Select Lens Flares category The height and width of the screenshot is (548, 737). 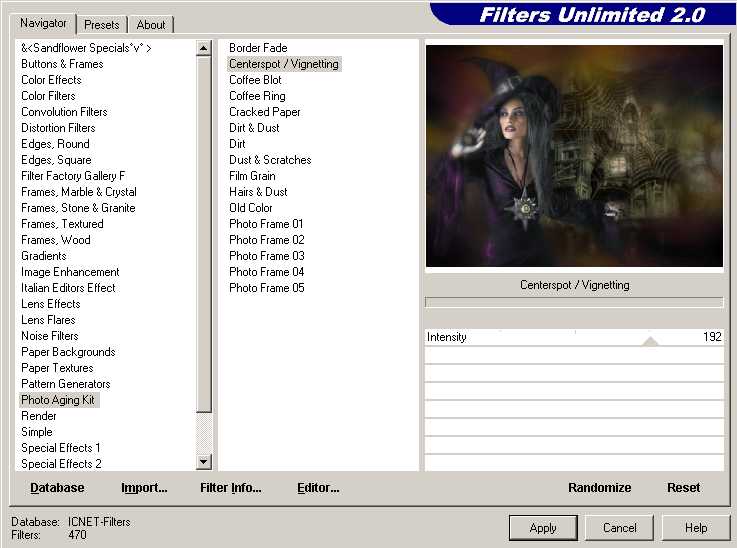click(x=48, y=320)
